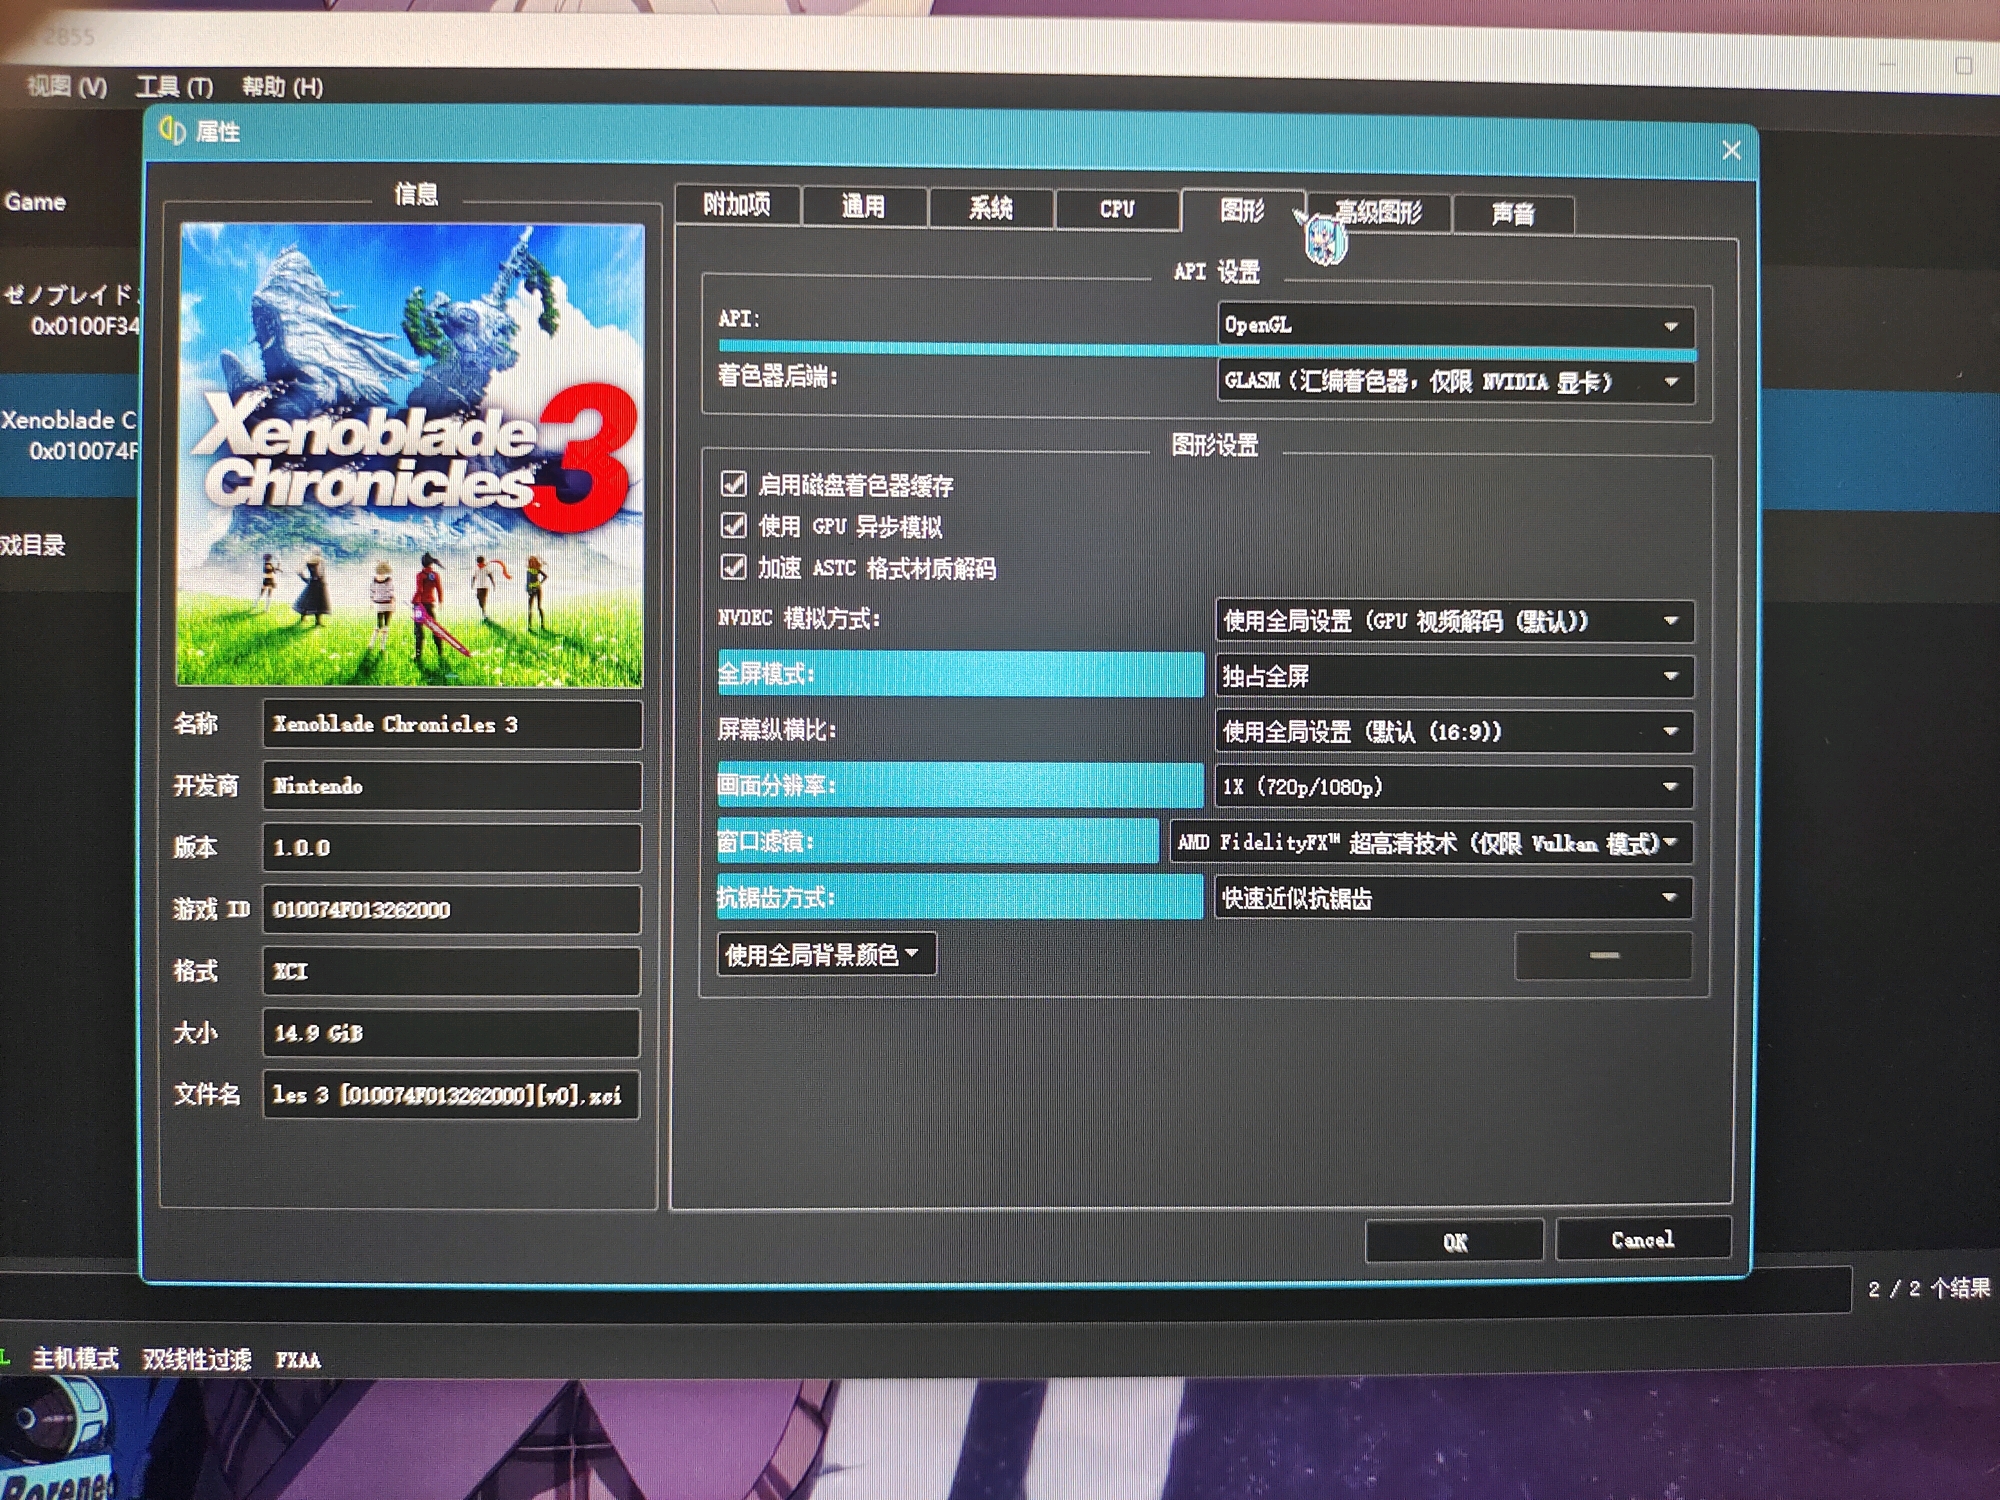
Task: Open the 工具 (T) menu in main window
Action: [175, 87]
